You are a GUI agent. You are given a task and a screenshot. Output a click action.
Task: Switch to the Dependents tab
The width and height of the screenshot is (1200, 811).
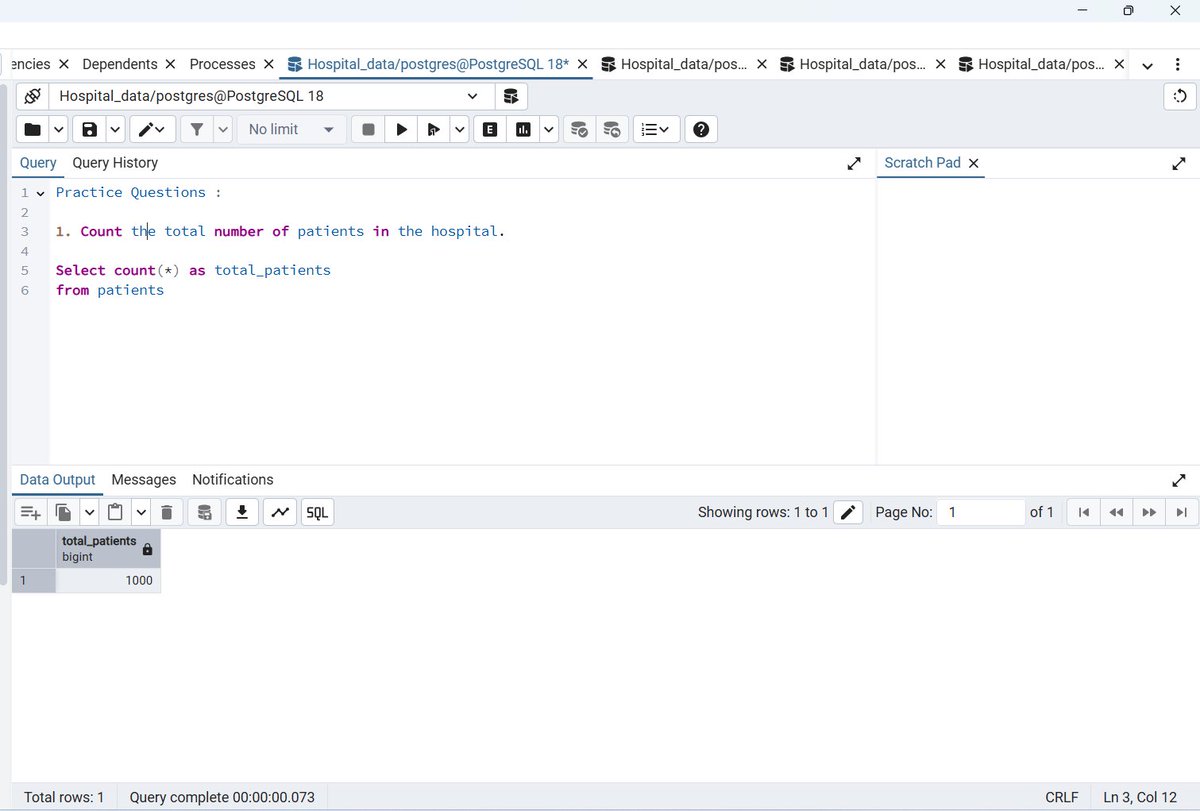pos(120,64)
